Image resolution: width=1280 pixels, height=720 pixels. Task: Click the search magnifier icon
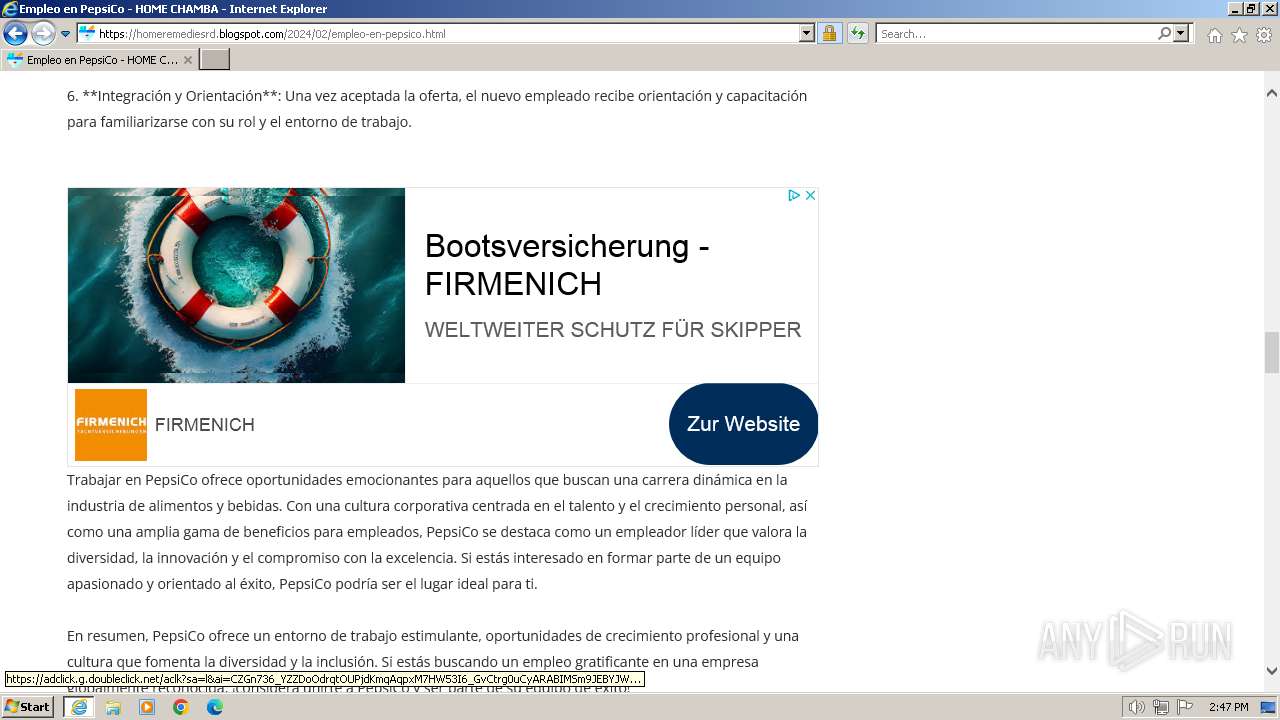click(x=1164, y=33)
